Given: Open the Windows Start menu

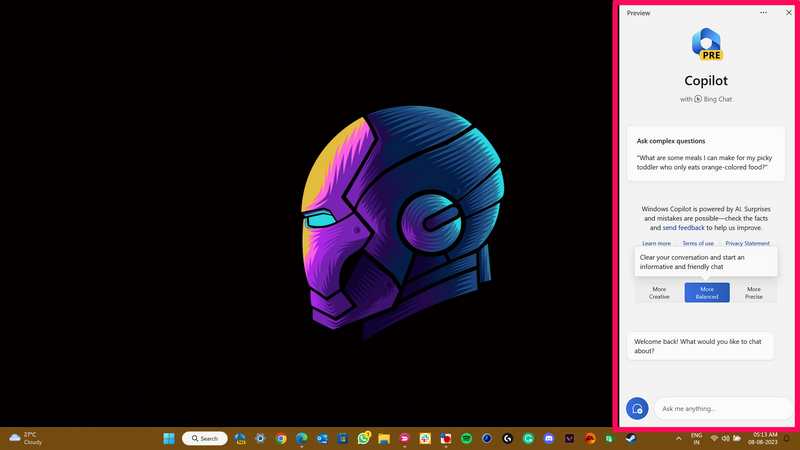Looking at the screenshot, I should pos(168,438).
